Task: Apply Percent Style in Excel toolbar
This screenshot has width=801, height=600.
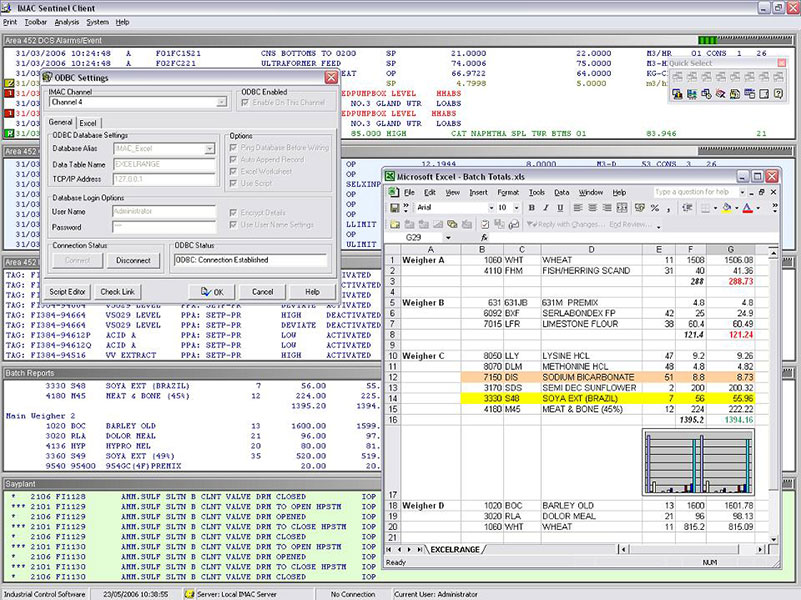Action: (653, 208)
